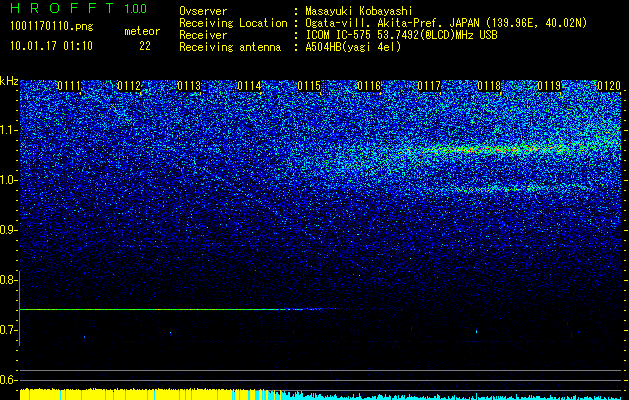Click the Receiver label
Viewport: 629px width, 400px height.
[x=203, y=35]
